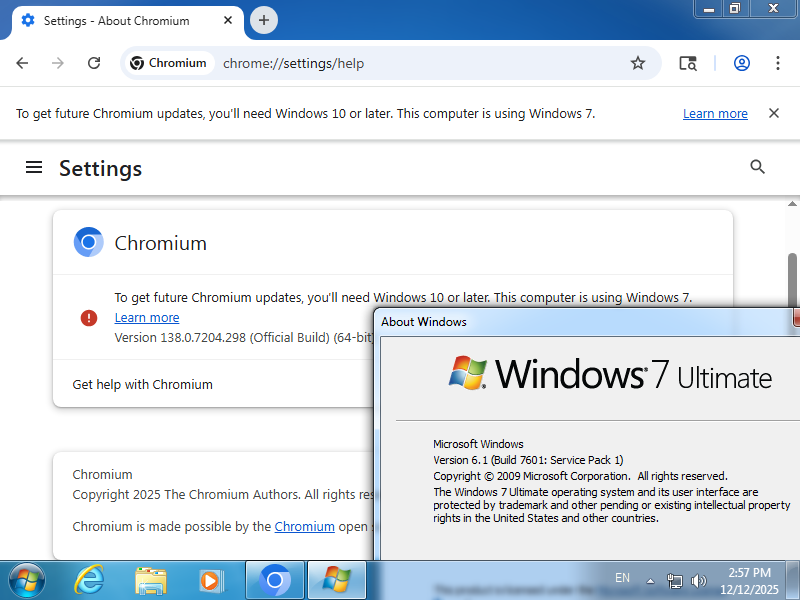Restore down the Chromium window

tap(735, 9)
